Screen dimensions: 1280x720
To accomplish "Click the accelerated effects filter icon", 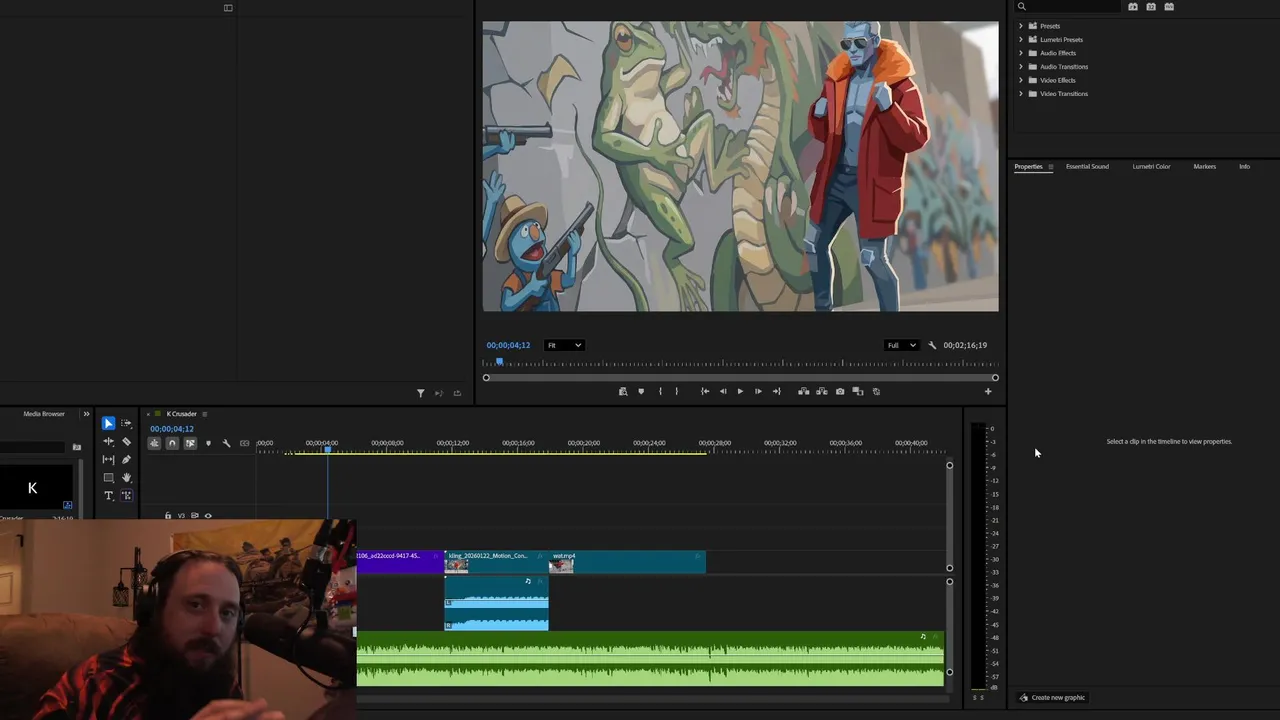I will [x=1133, y=6].
